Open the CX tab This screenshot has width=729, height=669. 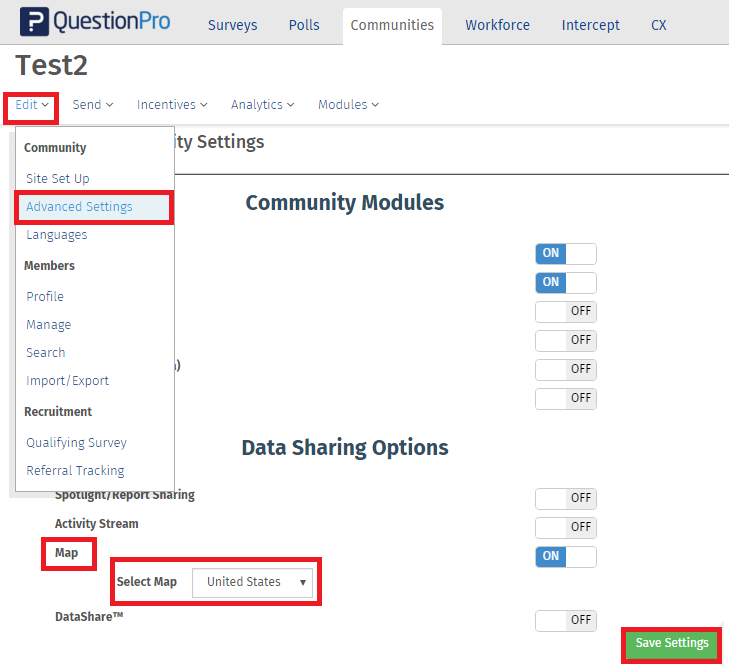(658, 25)
